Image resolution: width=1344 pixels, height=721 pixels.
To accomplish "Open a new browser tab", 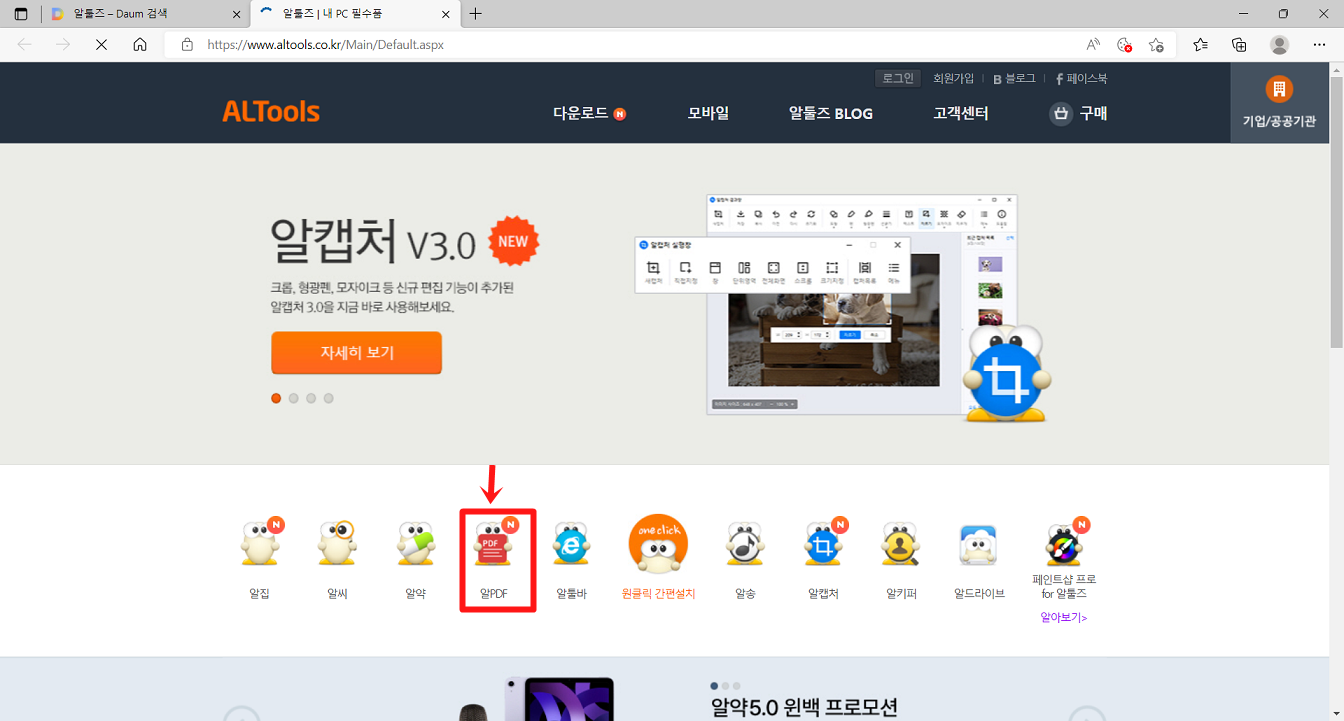I will pos(475,14).
